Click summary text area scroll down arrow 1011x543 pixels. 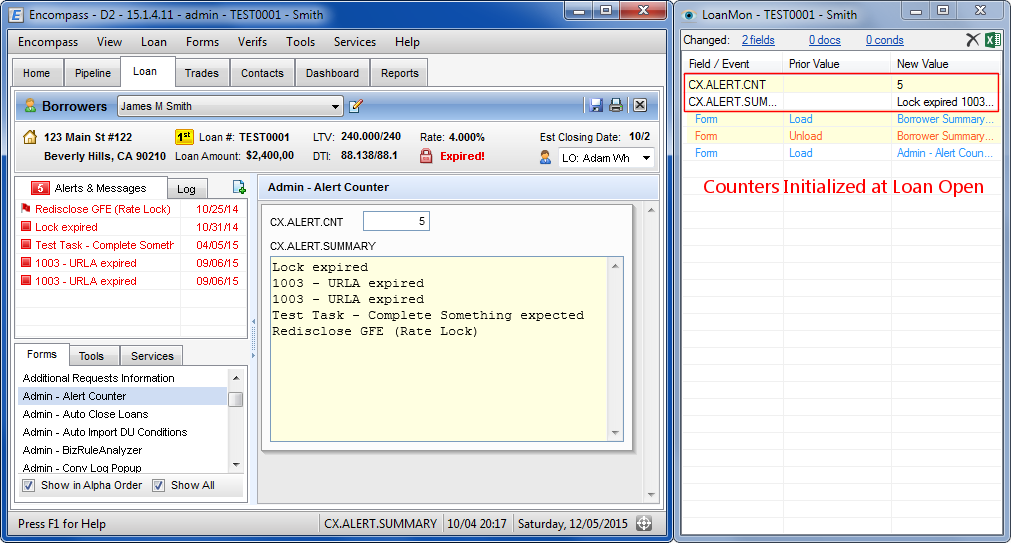click(615, 433)
